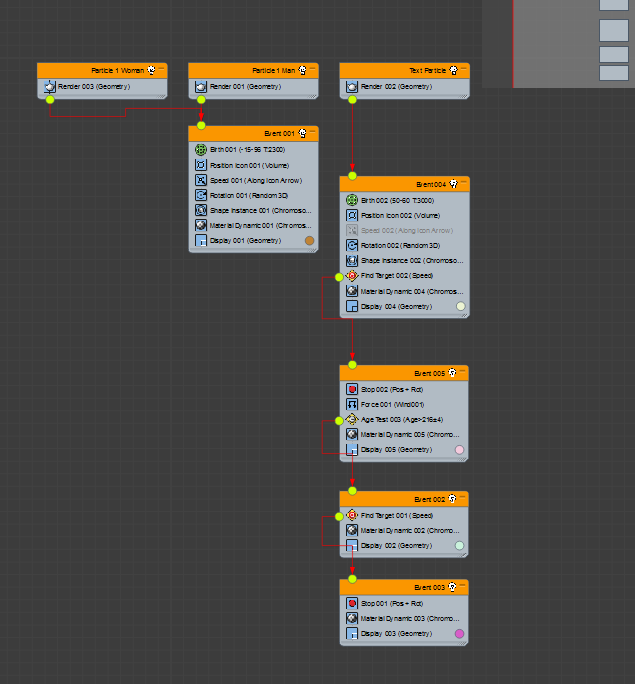Click the Material Dynamic 005 operator icon

click(352, 434)
